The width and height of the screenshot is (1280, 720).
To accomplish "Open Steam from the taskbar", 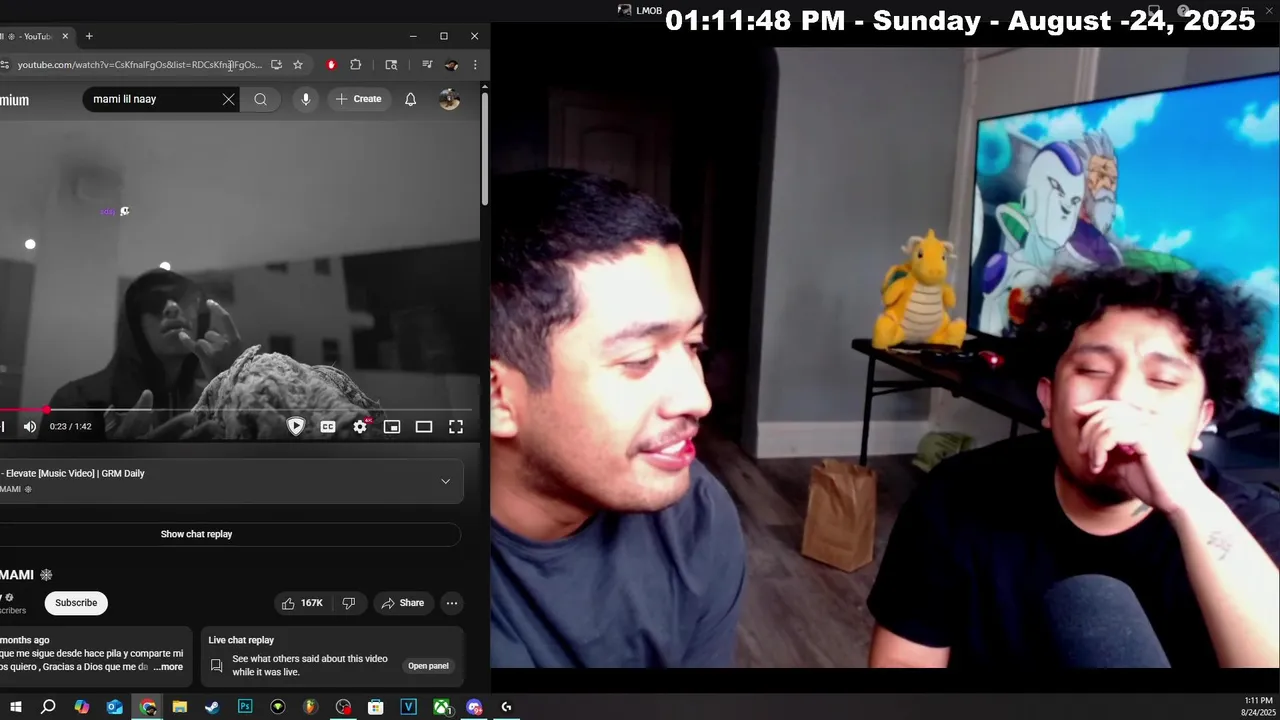I will pyautogui.click(x=212, y=707).
